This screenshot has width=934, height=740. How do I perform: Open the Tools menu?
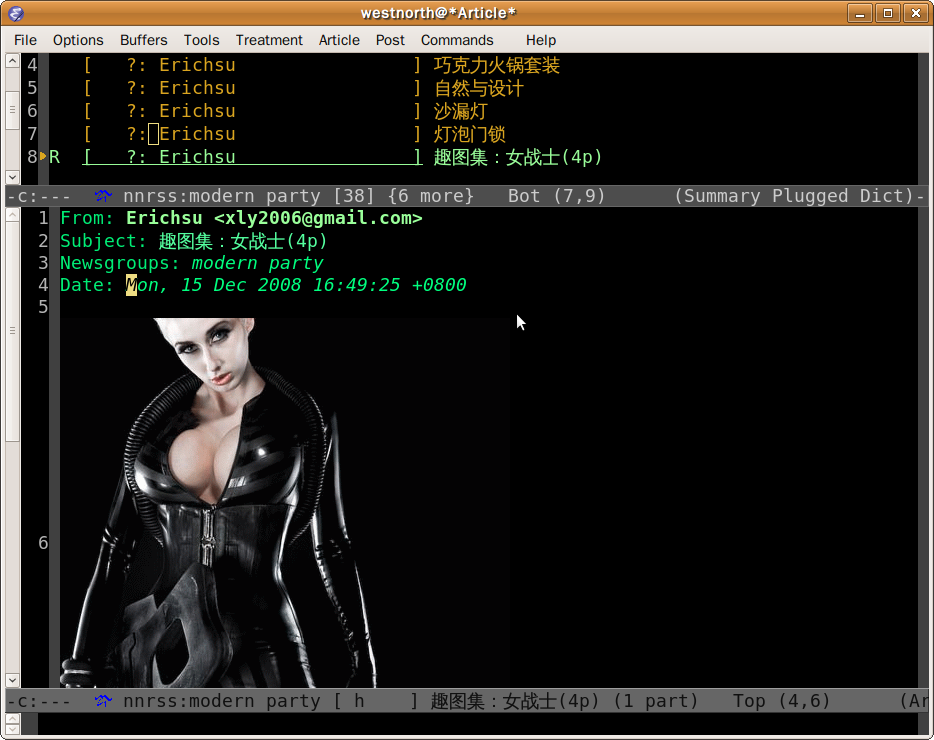tap(201, 40)
